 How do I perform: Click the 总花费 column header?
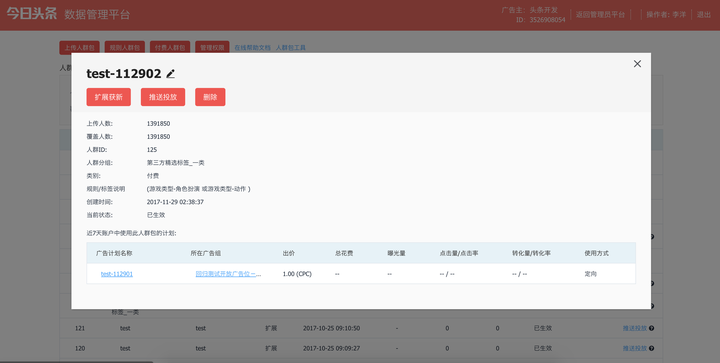344,253
